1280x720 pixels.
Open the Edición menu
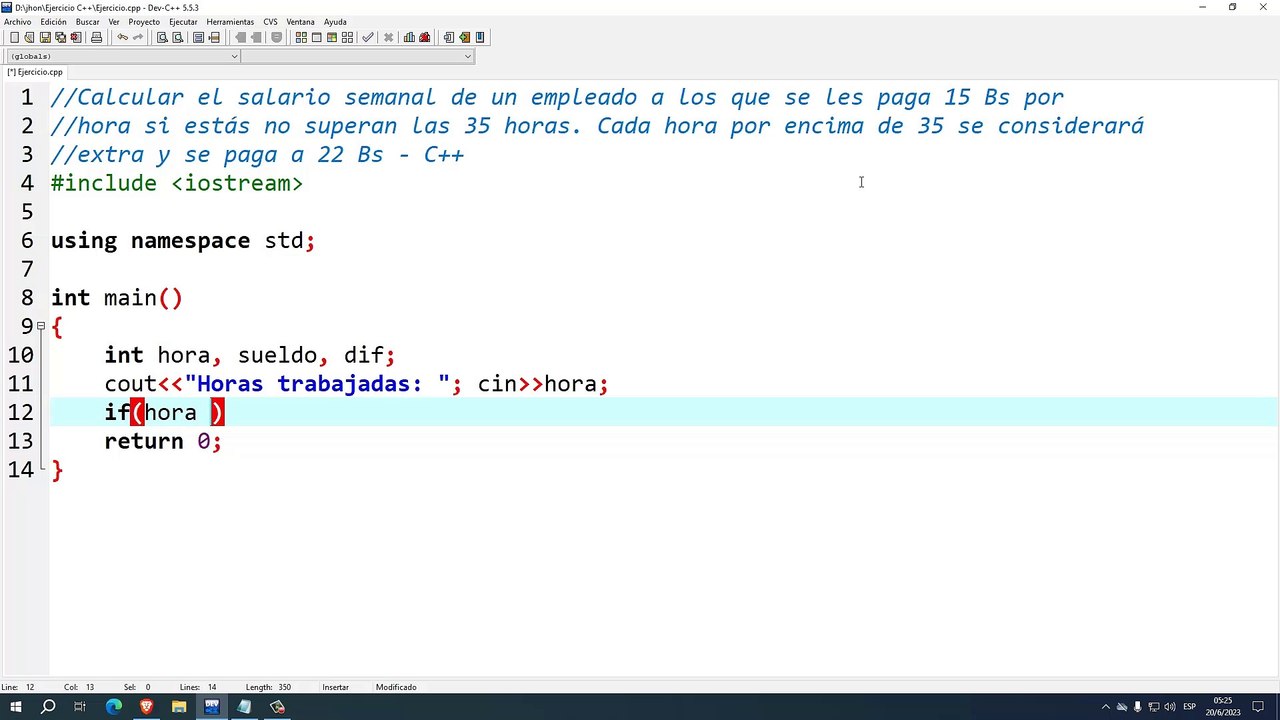coord(53,22)
